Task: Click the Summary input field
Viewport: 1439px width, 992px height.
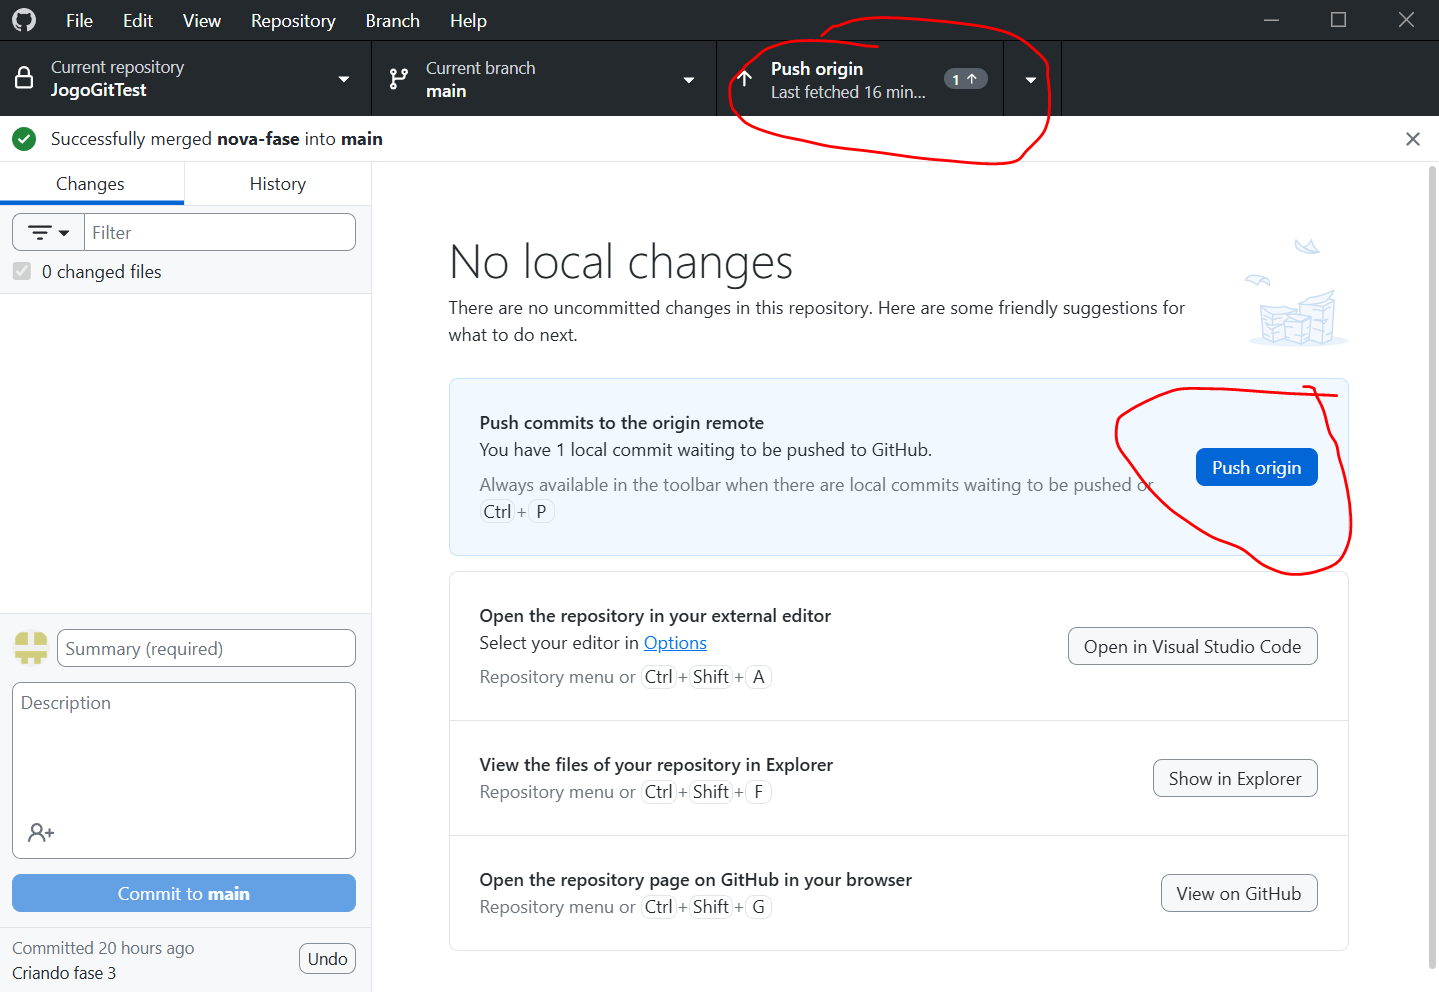Action: pos(206,648)
